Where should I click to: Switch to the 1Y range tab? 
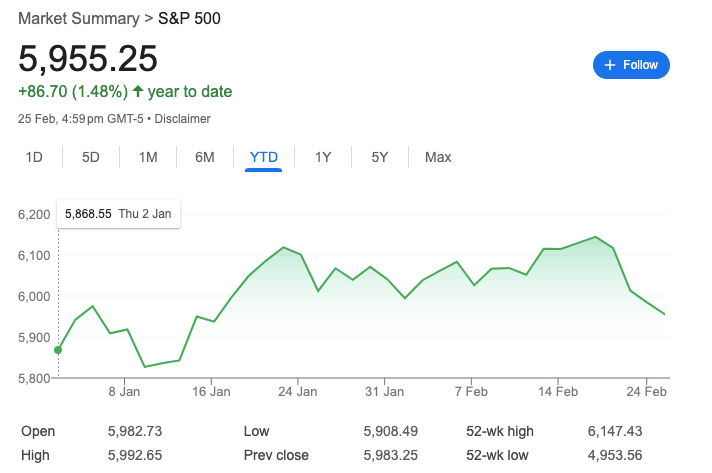pos(323,157)
